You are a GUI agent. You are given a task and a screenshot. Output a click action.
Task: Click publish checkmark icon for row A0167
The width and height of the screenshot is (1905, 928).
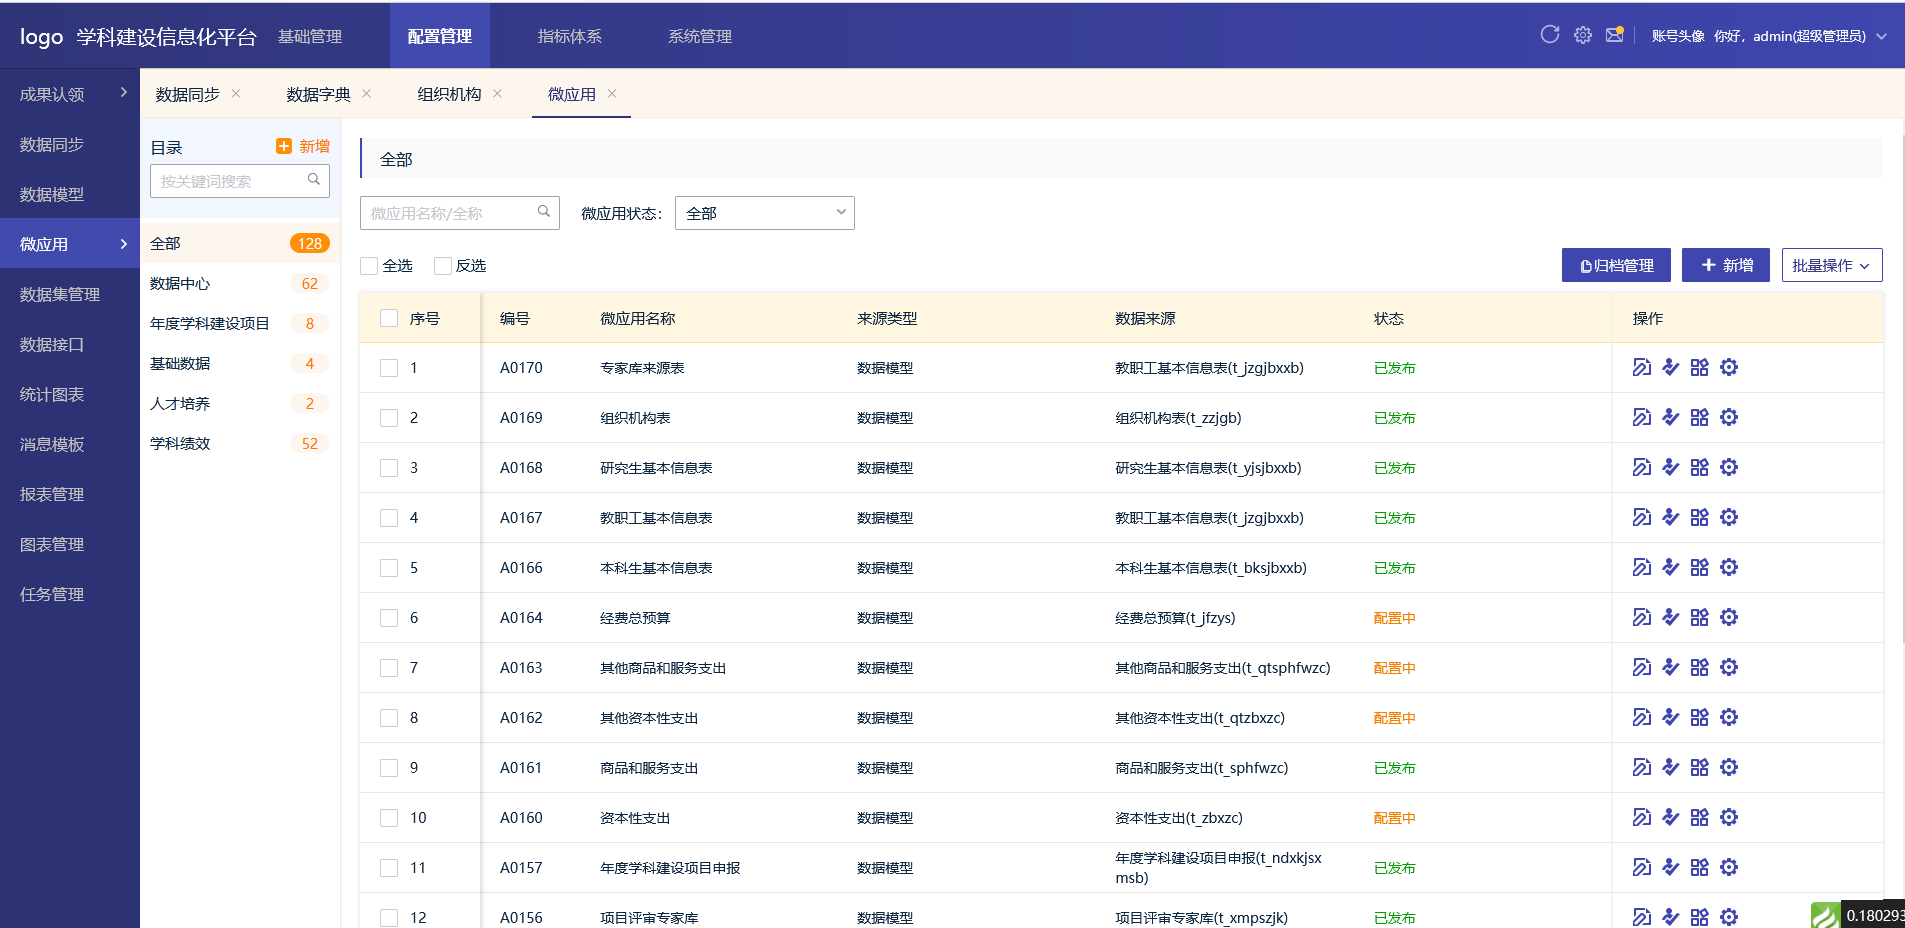pos(1671,517)
